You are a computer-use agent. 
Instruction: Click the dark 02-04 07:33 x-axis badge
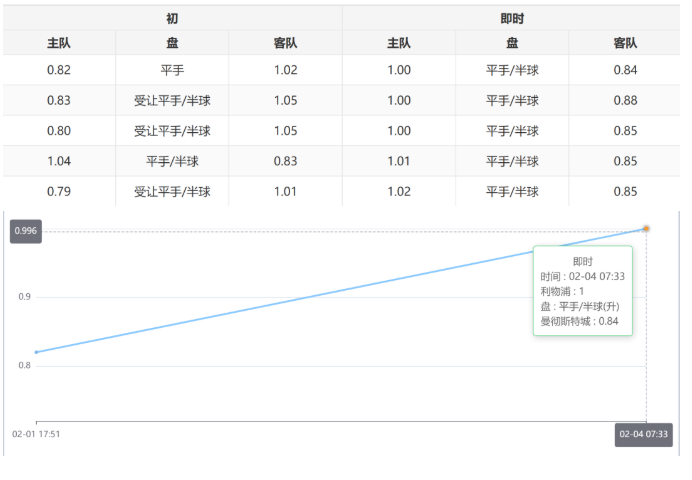(643, 434)
